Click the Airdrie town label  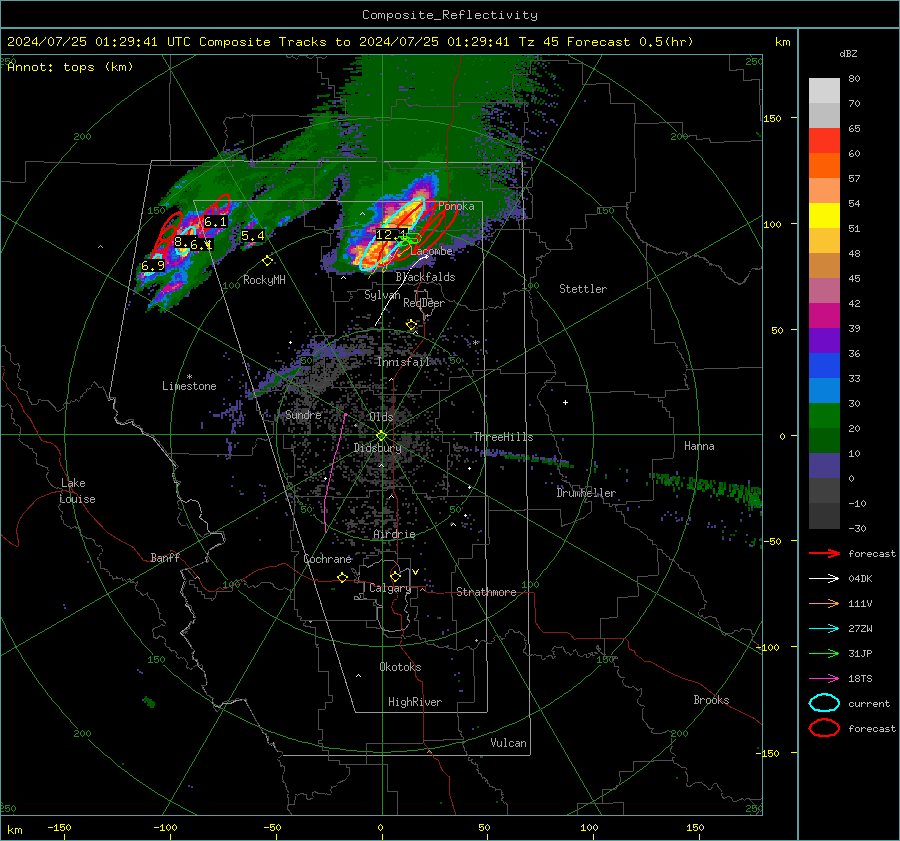(x=394, y=534)
